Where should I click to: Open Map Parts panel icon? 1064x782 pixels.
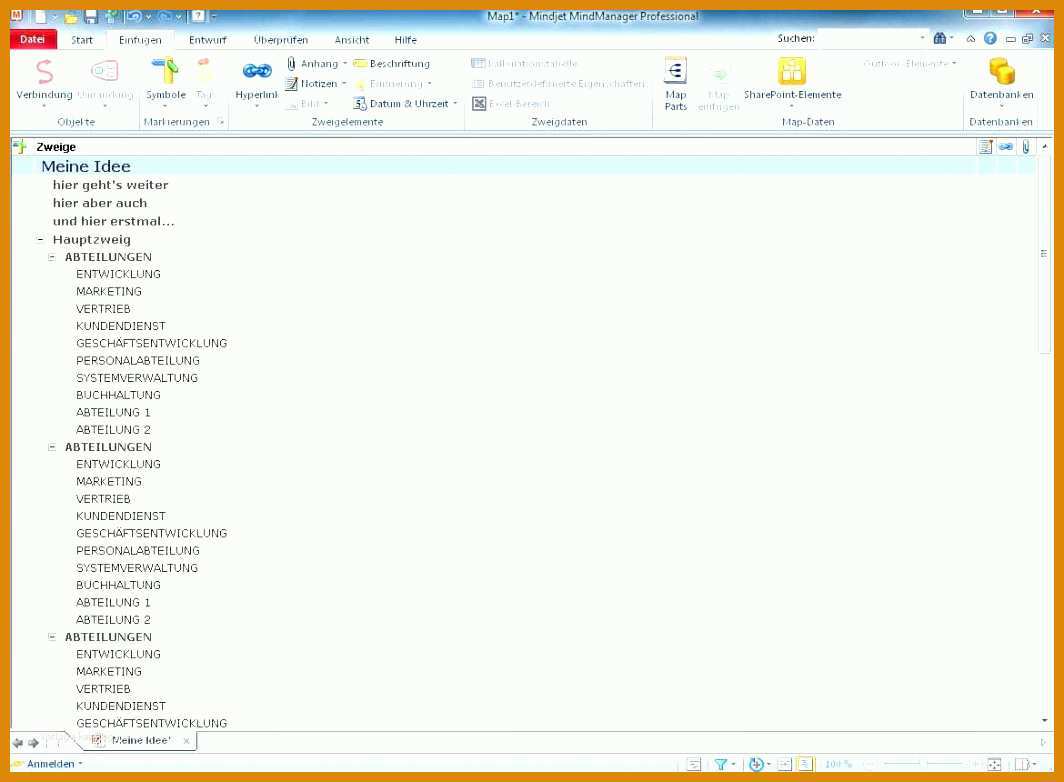point(675,71)
